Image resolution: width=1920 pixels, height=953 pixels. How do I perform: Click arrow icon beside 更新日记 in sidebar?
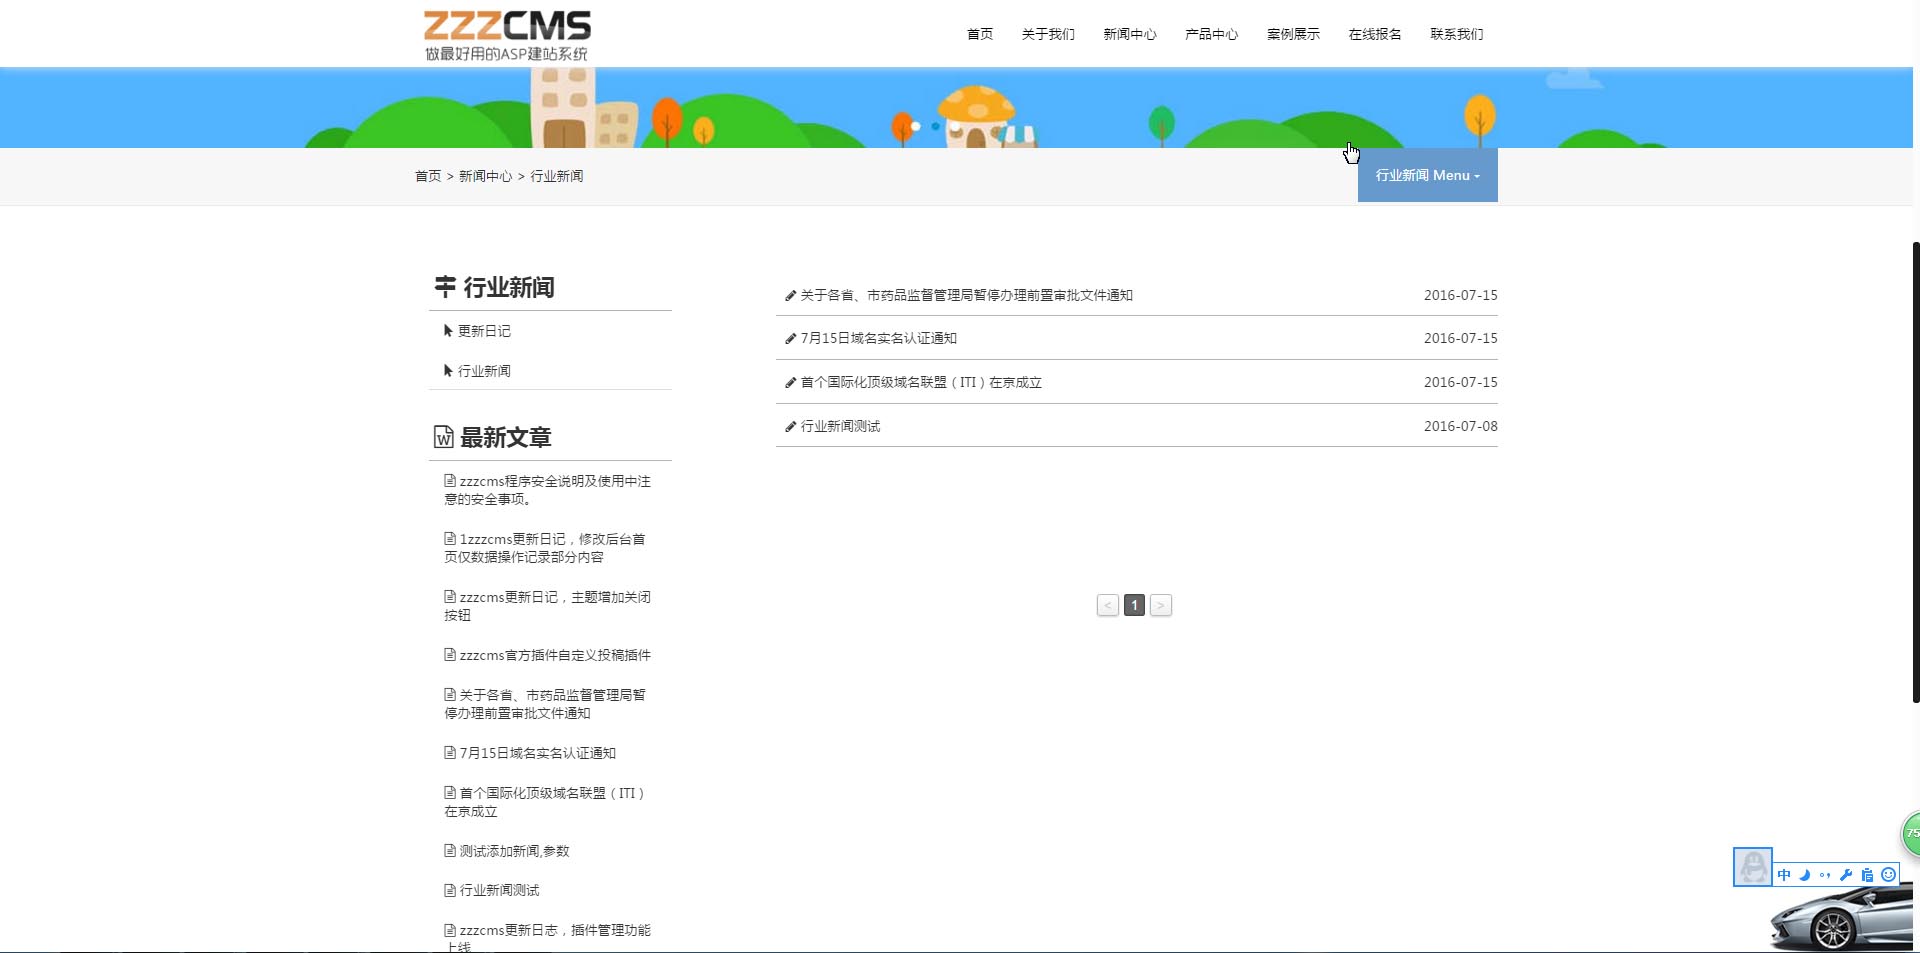pyautogui.click(x=448, y=331)
